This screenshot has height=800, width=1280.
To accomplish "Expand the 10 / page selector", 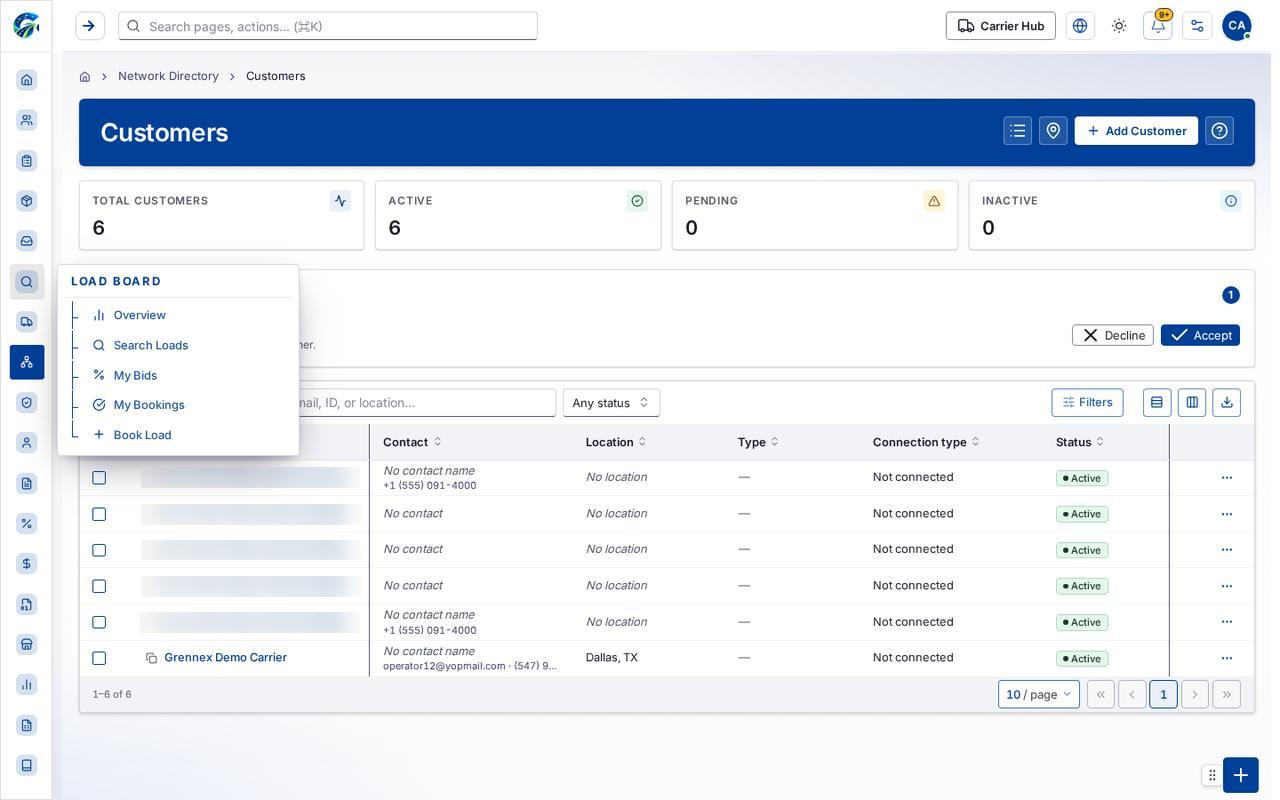I will coord(1039,694).
